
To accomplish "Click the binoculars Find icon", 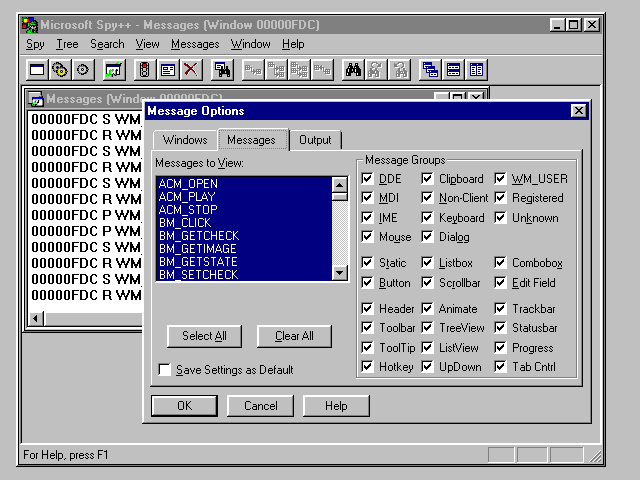I will 353,70.
